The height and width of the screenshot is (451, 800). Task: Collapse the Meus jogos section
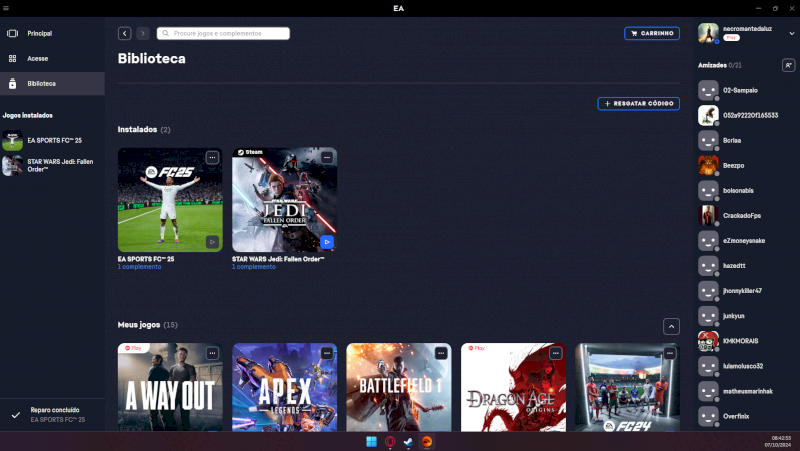[x=671, y=327]
